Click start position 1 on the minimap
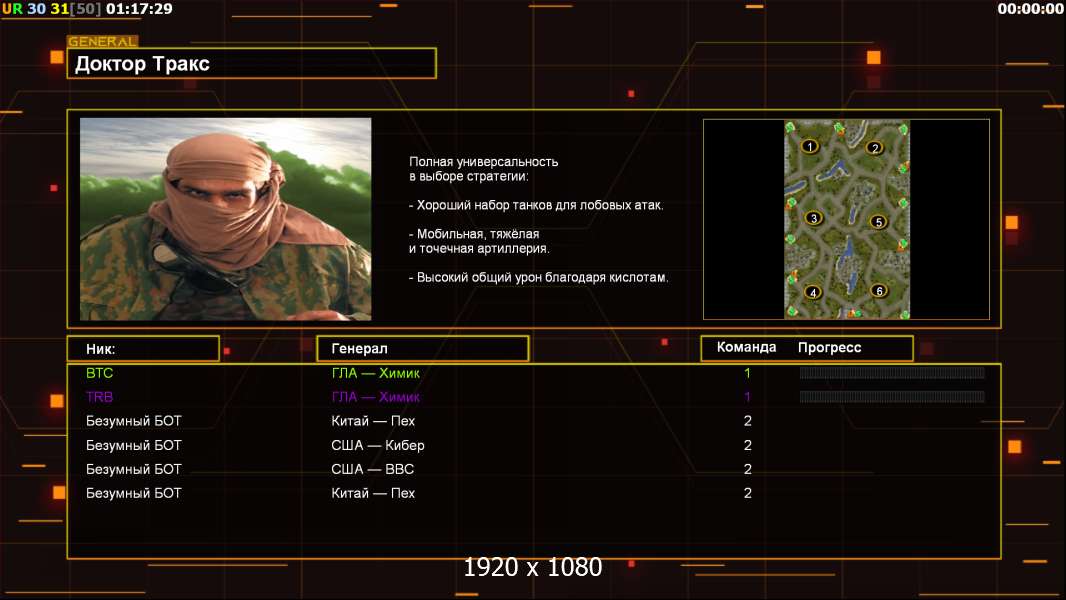Image resolution: width=1066 pixels, height=600 pixels. [810, 146]
